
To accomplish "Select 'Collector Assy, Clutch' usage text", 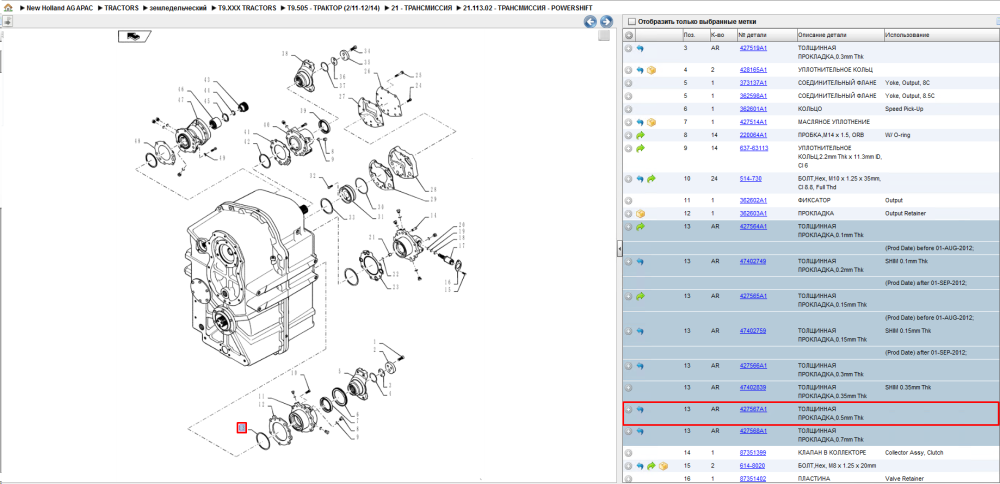I will click(912, 453).
